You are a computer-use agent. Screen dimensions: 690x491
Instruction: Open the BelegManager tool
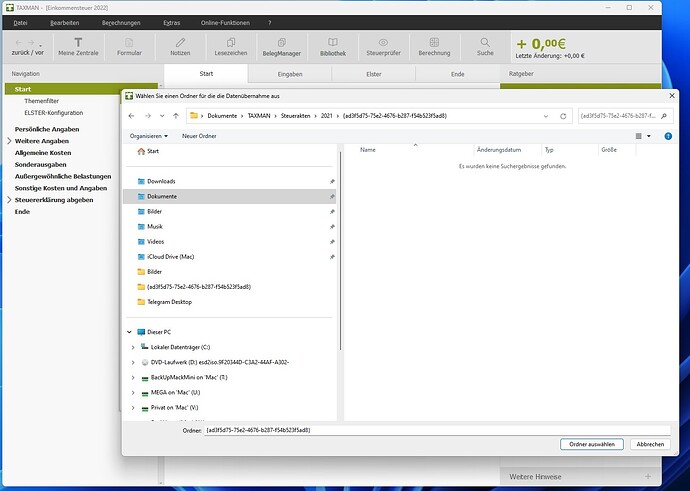282,47
